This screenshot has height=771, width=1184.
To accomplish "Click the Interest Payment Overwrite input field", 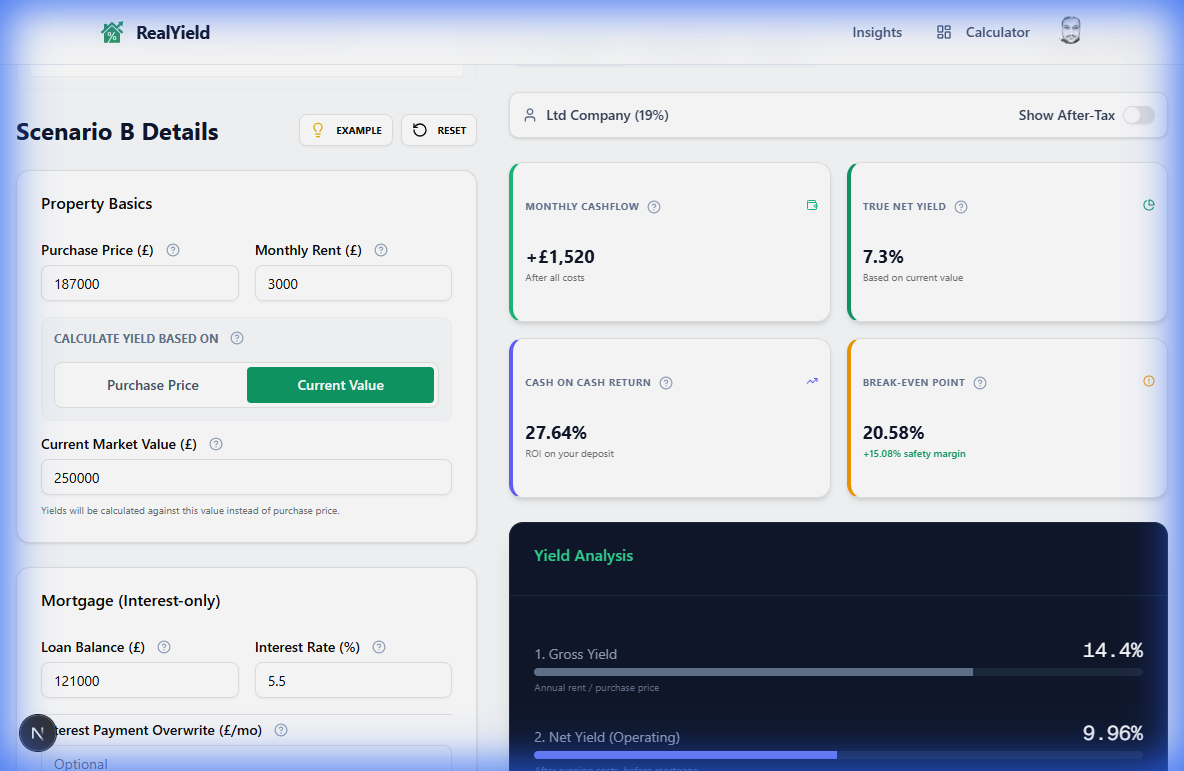I will 246,762.
